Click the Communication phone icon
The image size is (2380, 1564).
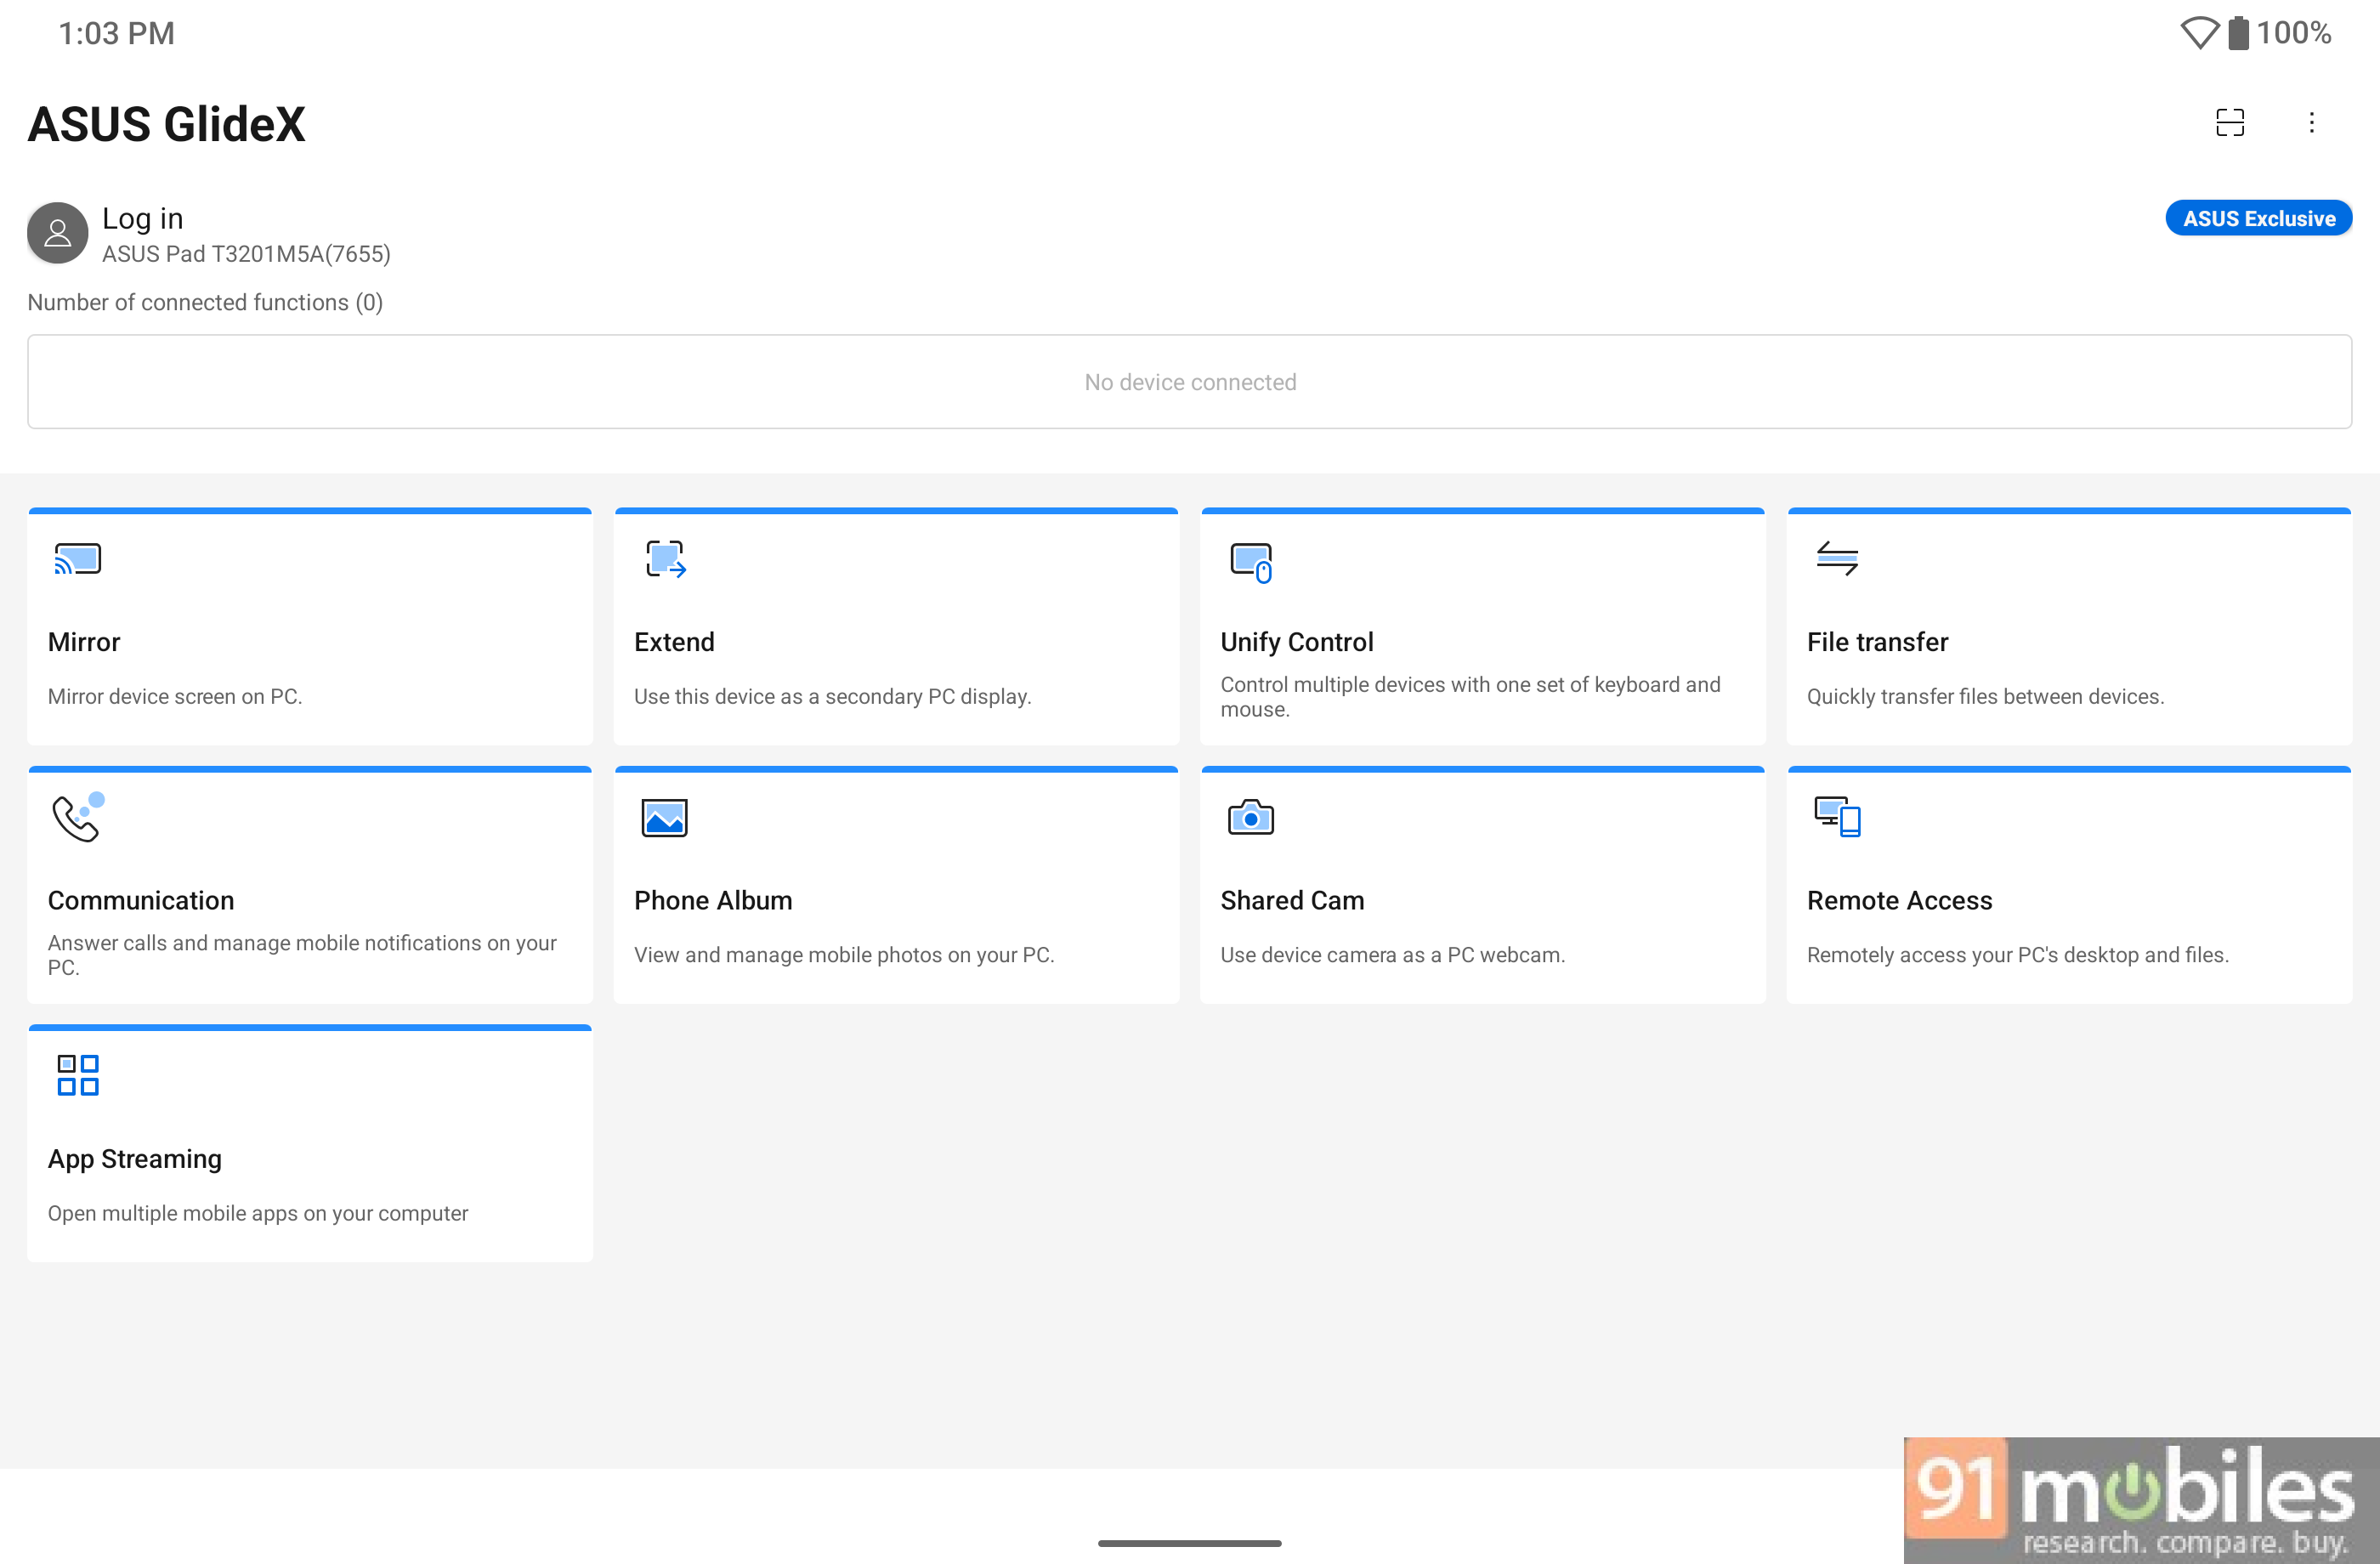tap(78, 817)
